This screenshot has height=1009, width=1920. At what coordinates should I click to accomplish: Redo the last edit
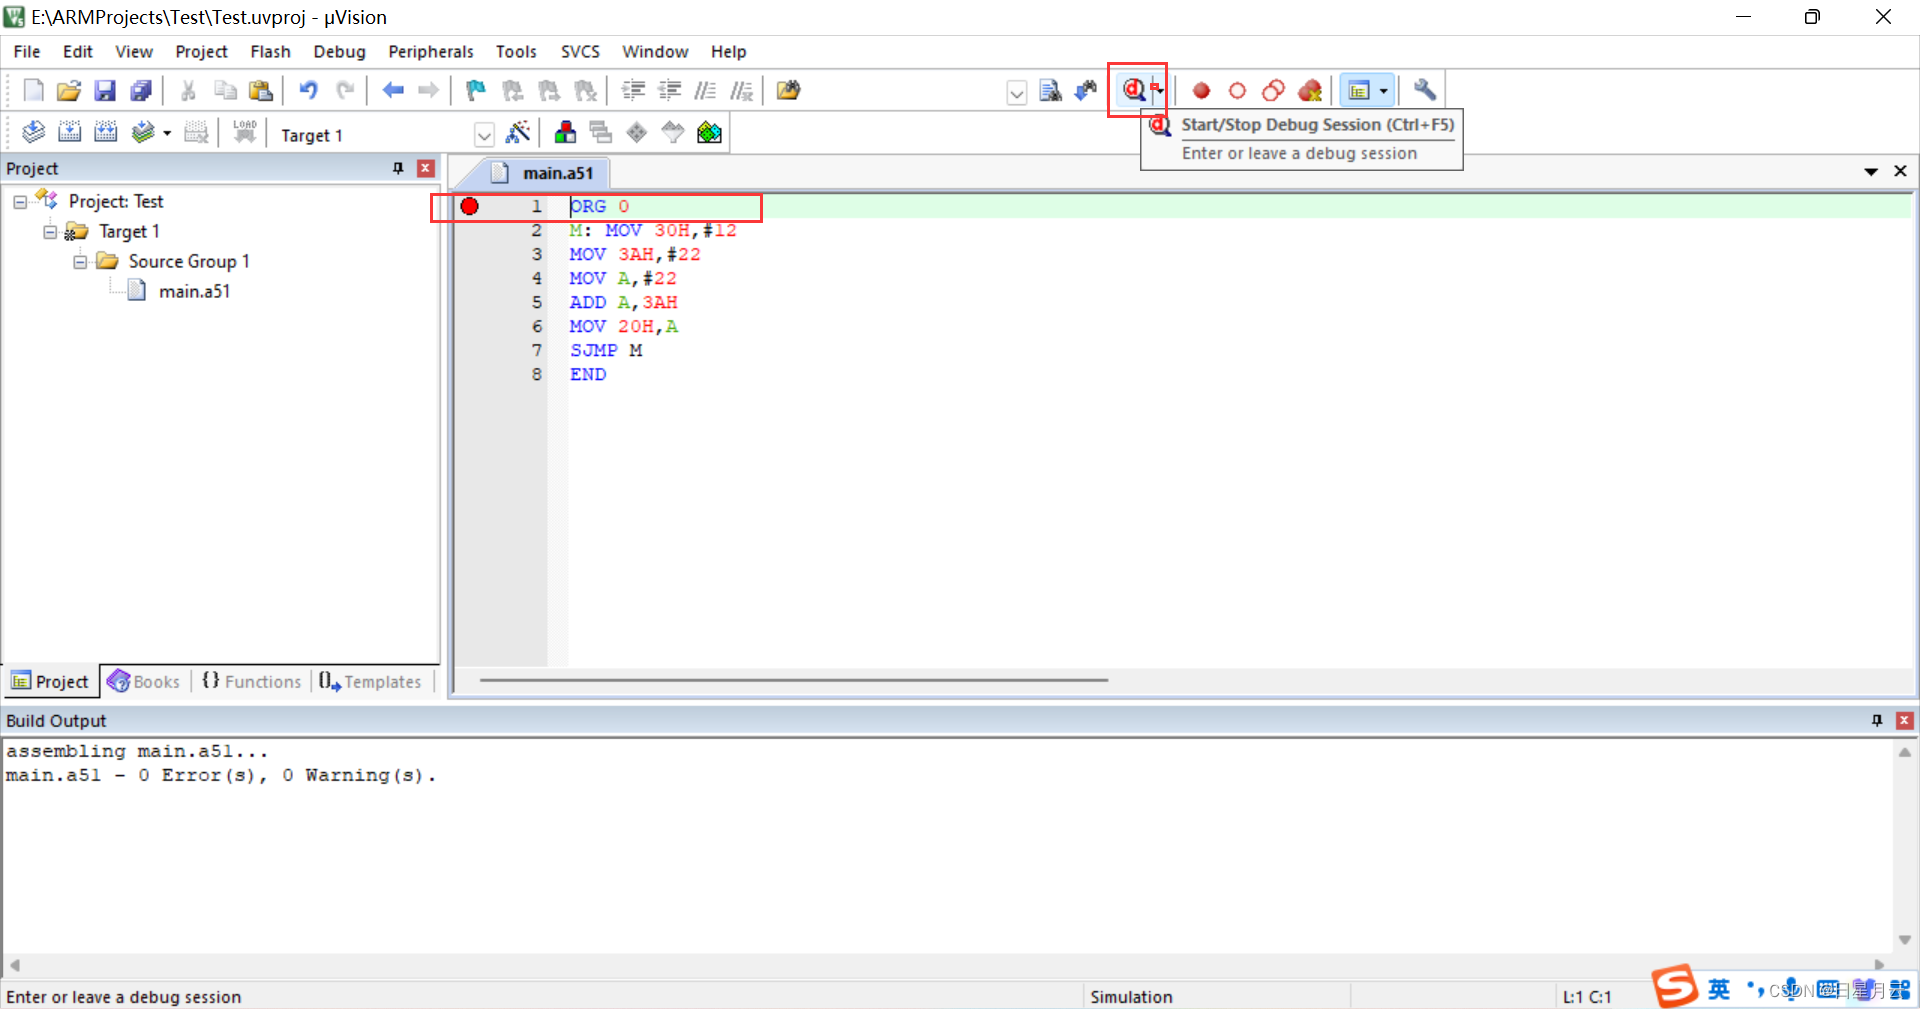(x=345, y=91)
